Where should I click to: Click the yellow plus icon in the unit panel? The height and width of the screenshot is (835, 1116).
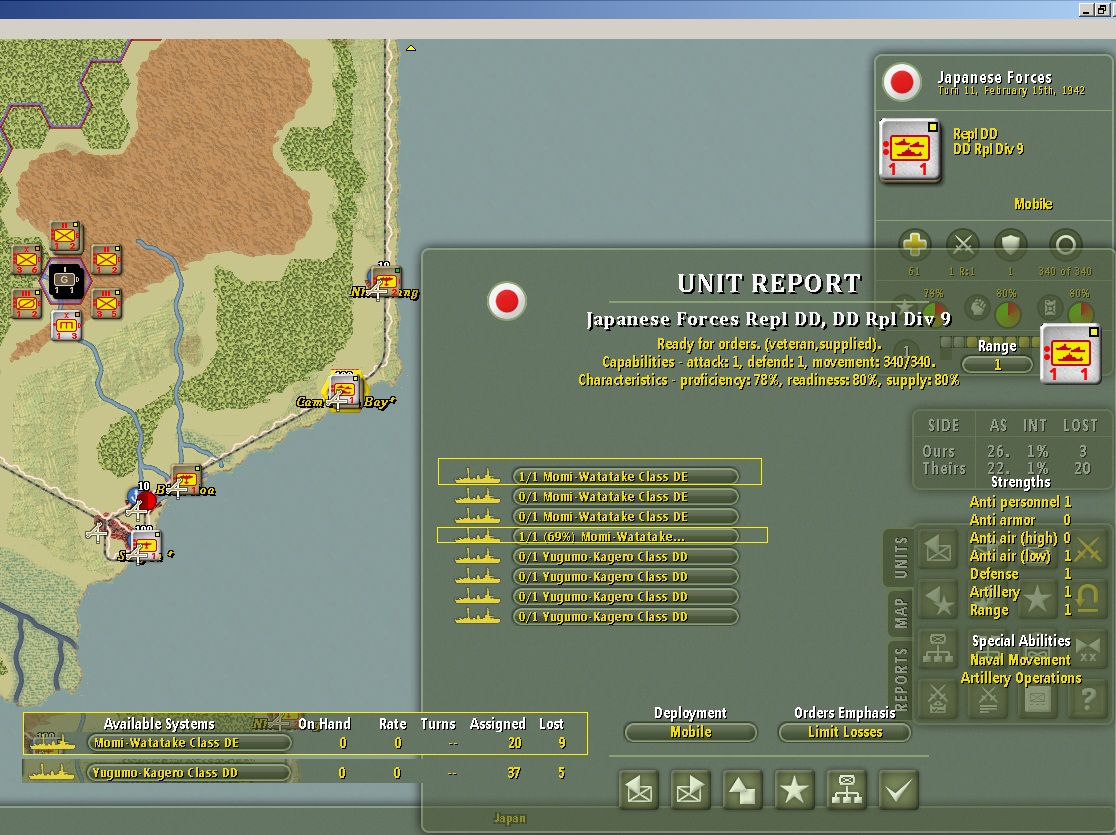[x=915, y=246]
